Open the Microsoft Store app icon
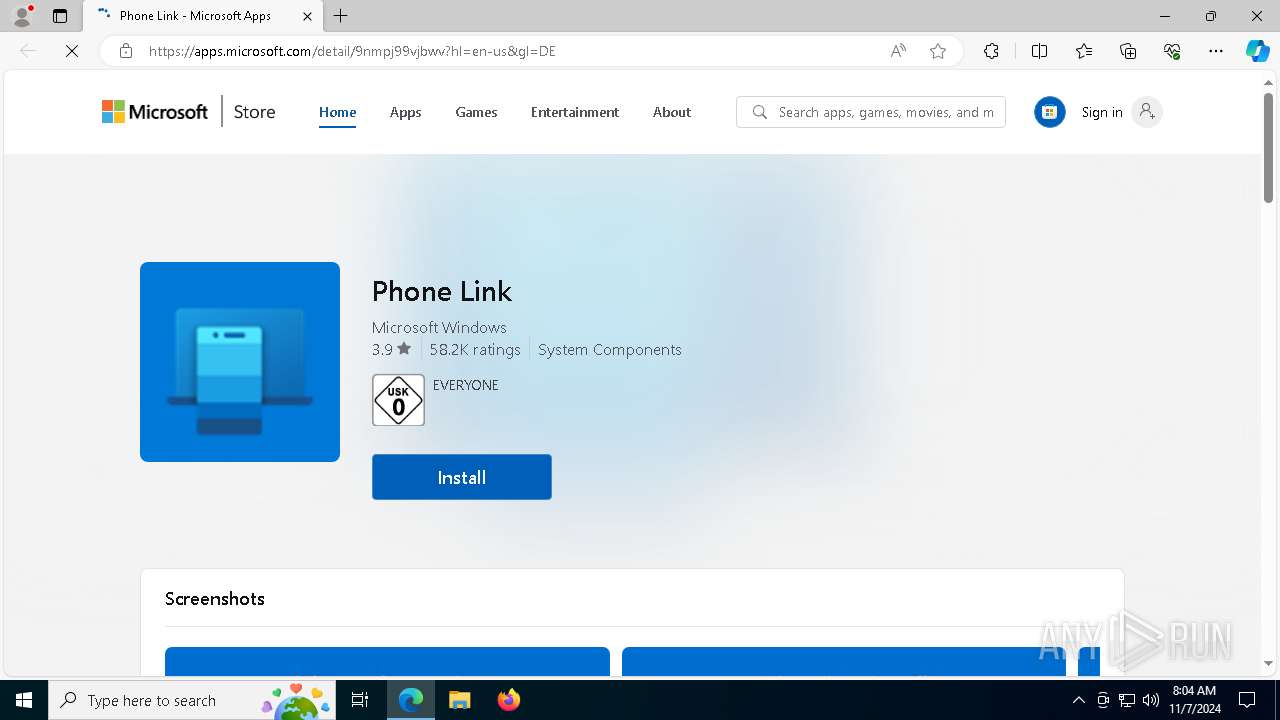The height and width of the screenshot is (720, 1280). click(x=1049, y=112)
